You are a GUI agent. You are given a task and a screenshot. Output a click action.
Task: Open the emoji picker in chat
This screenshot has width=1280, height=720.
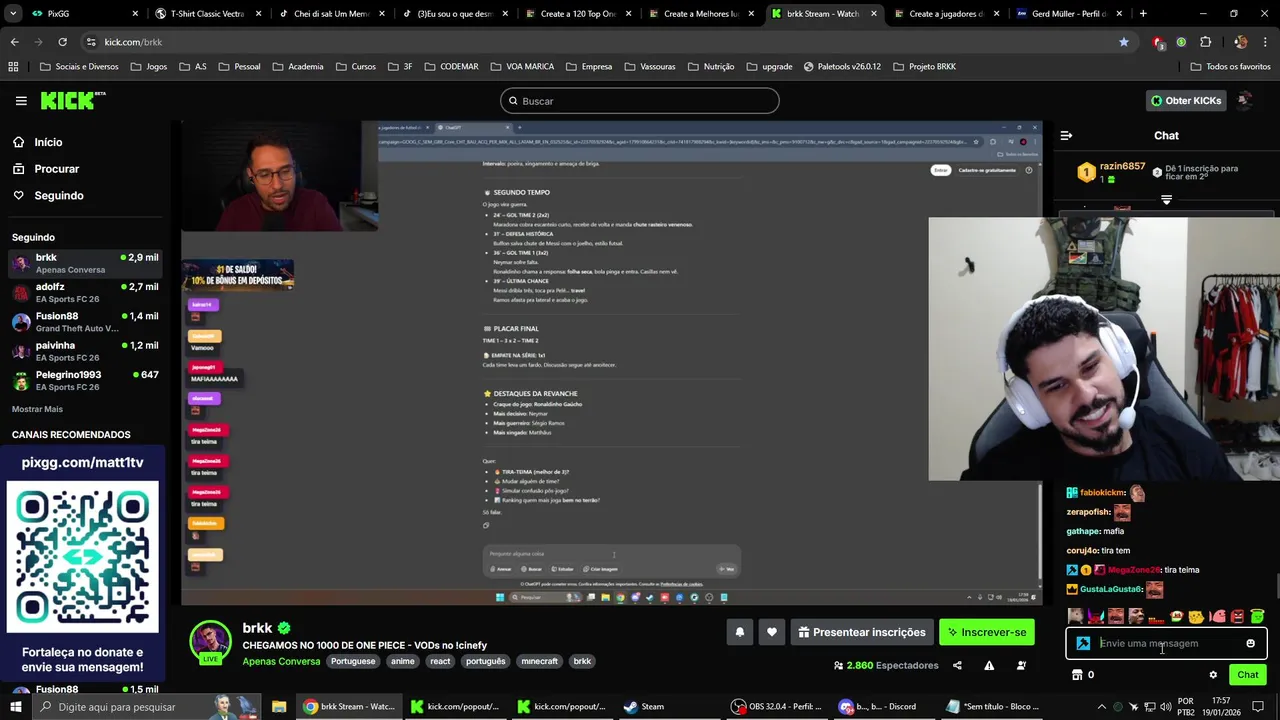[1250, 644]
